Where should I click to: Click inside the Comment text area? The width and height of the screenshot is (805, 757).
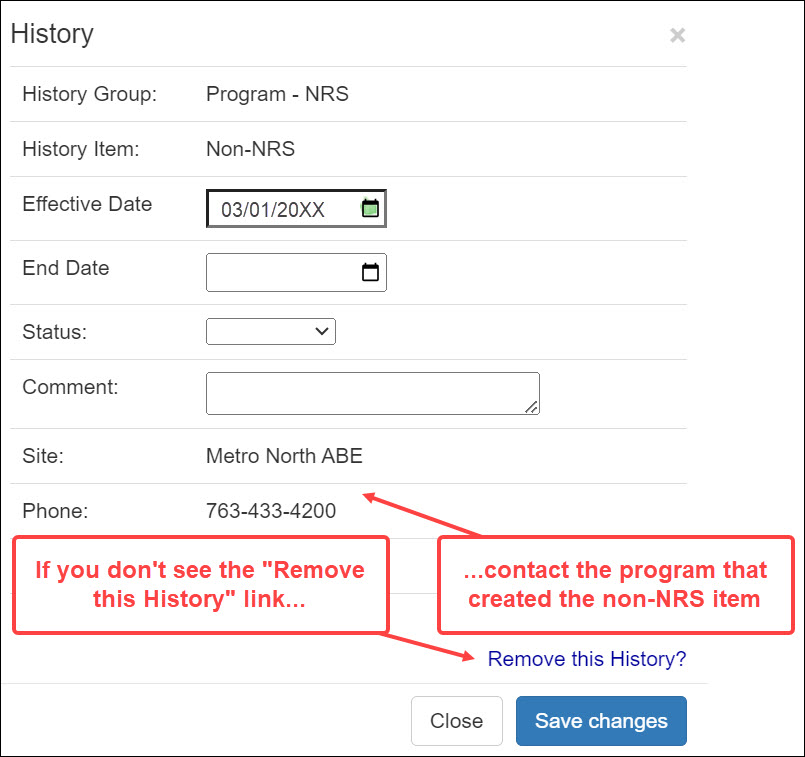360,392
